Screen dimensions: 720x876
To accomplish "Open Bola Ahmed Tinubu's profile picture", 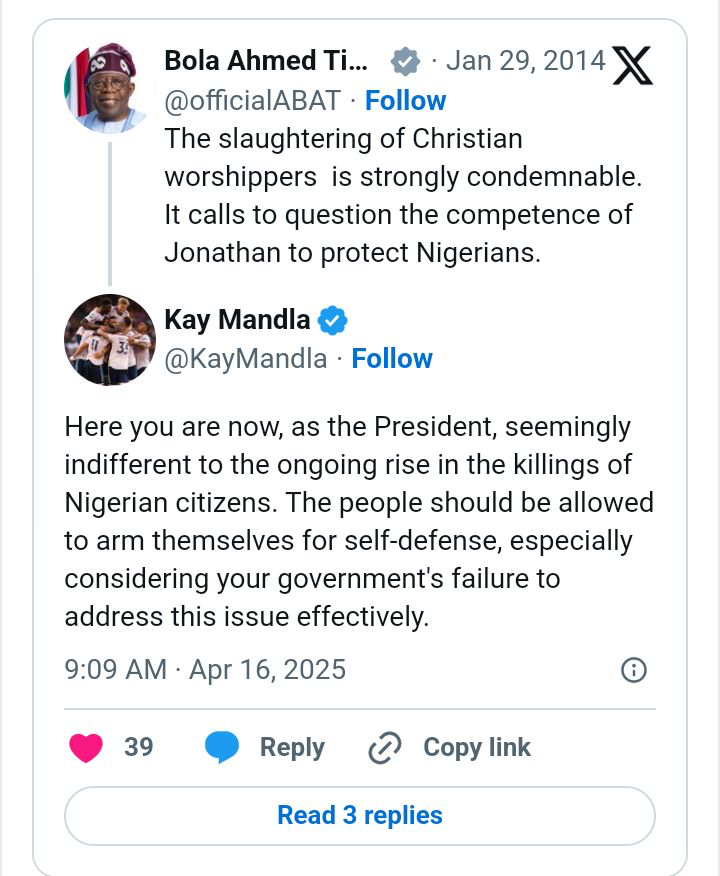I will click(108, 88).
